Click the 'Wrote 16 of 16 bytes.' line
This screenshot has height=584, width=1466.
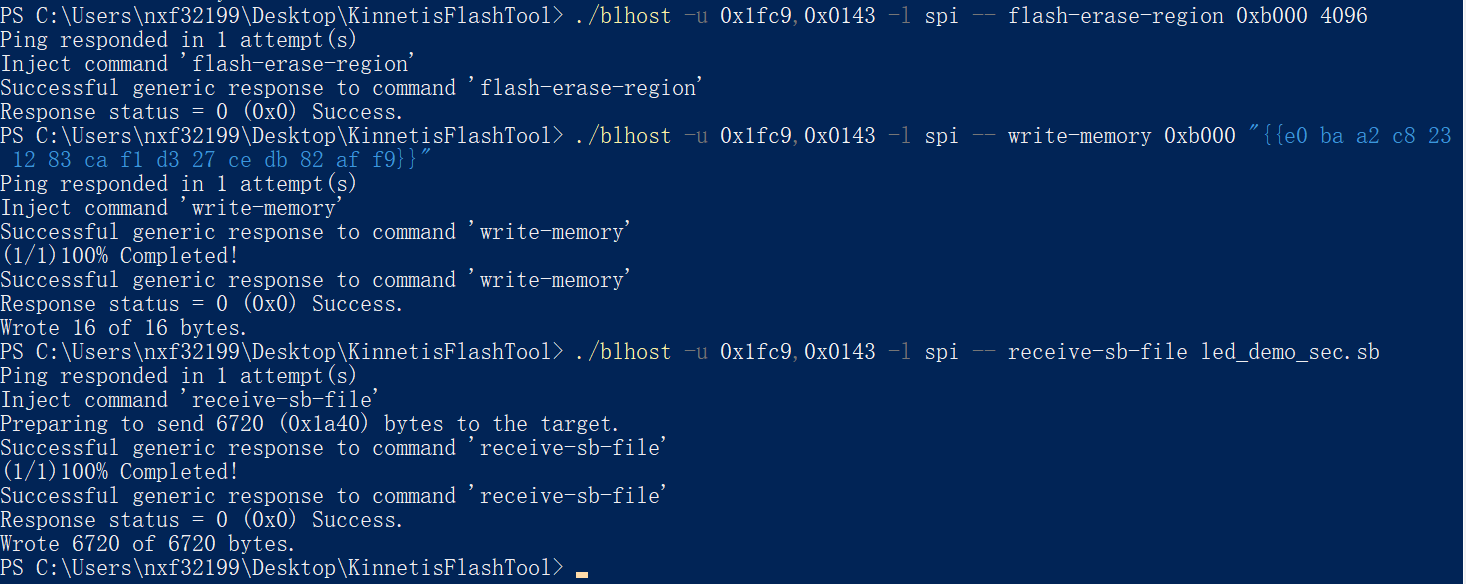click(124, 328)
